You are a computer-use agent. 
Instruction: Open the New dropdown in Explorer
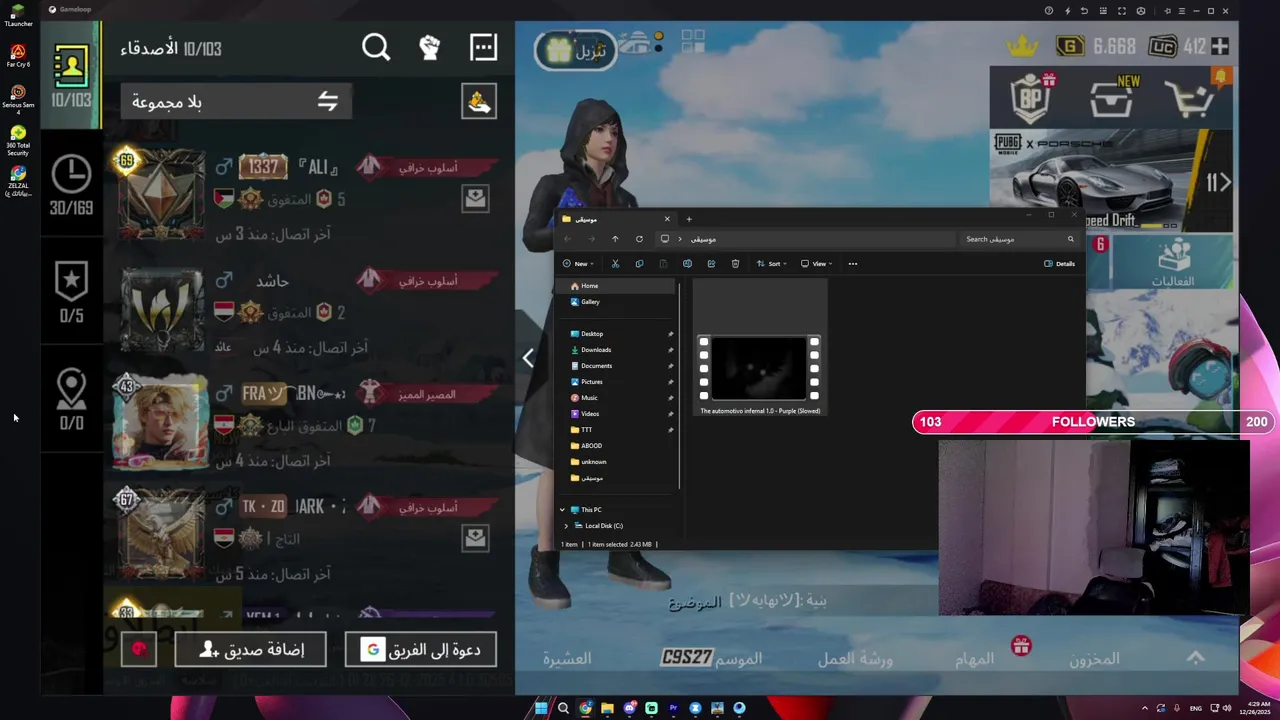pyautogui.click(x=578, y=264)
